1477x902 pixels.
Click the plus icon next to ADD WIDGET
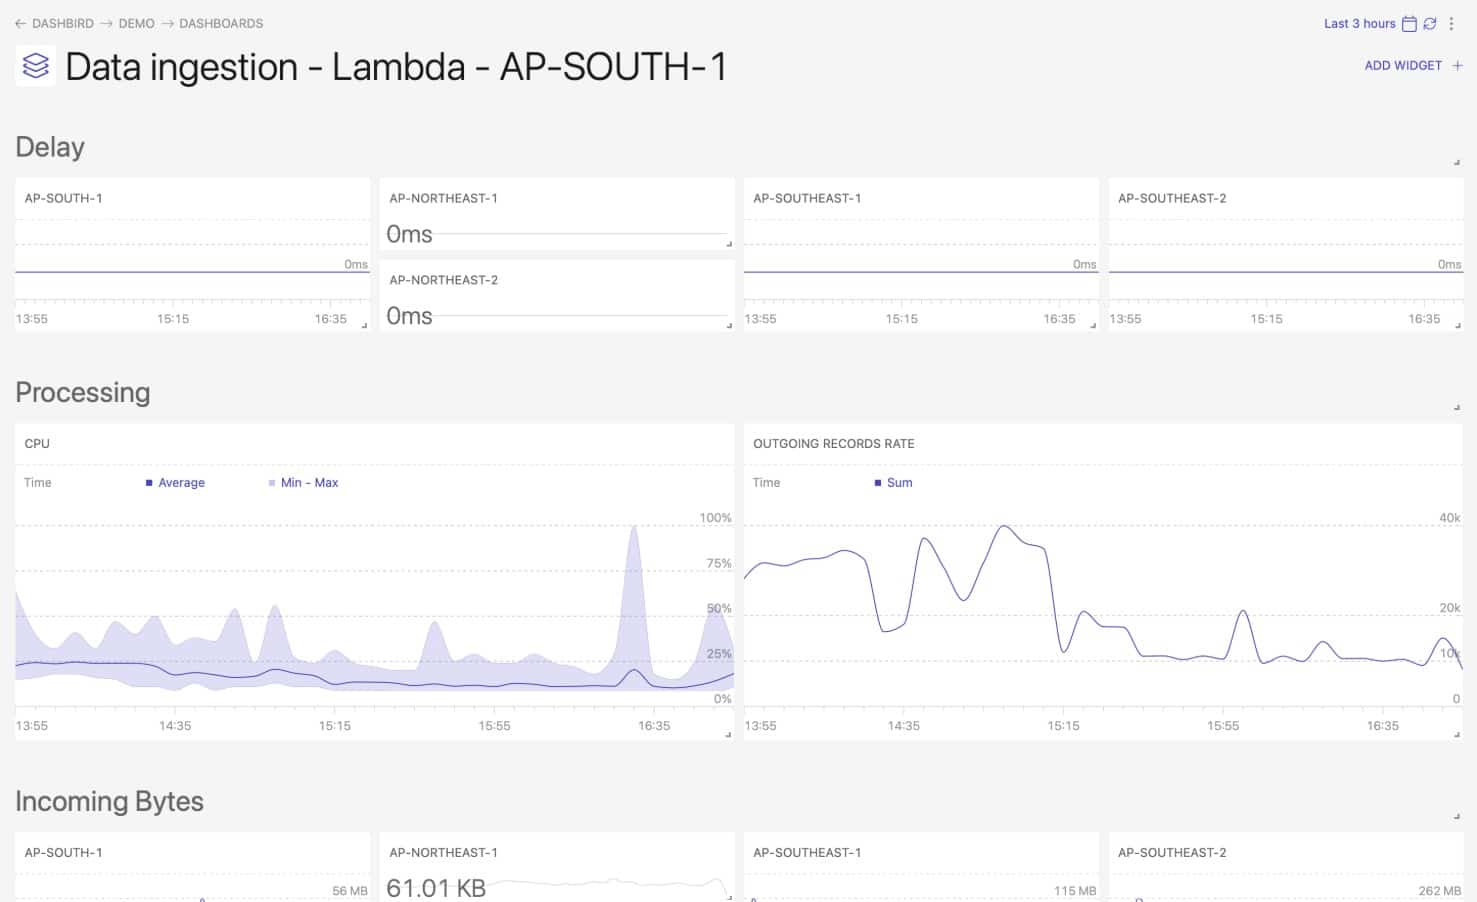1457,65
